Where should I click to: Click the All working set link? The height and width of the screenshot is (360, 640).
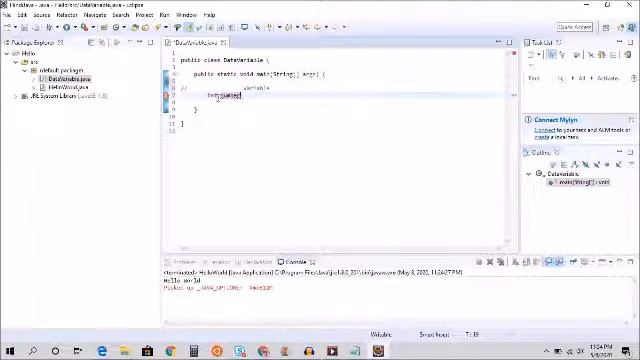[x=582, y=78]
